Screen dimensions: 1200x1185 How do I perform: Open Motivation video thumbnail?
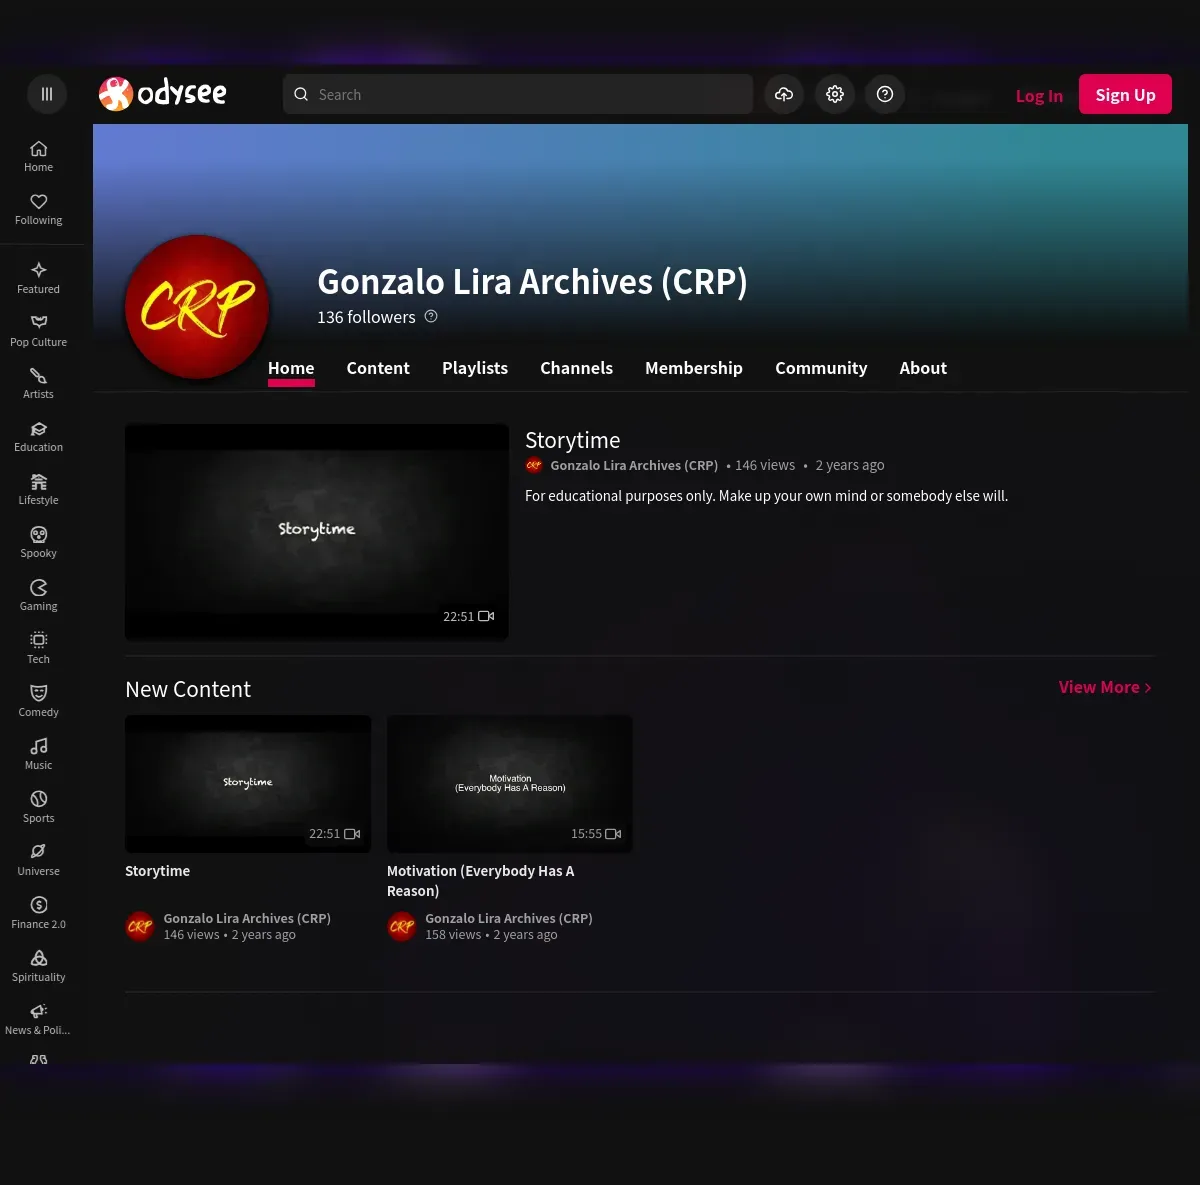click(510, 784)
